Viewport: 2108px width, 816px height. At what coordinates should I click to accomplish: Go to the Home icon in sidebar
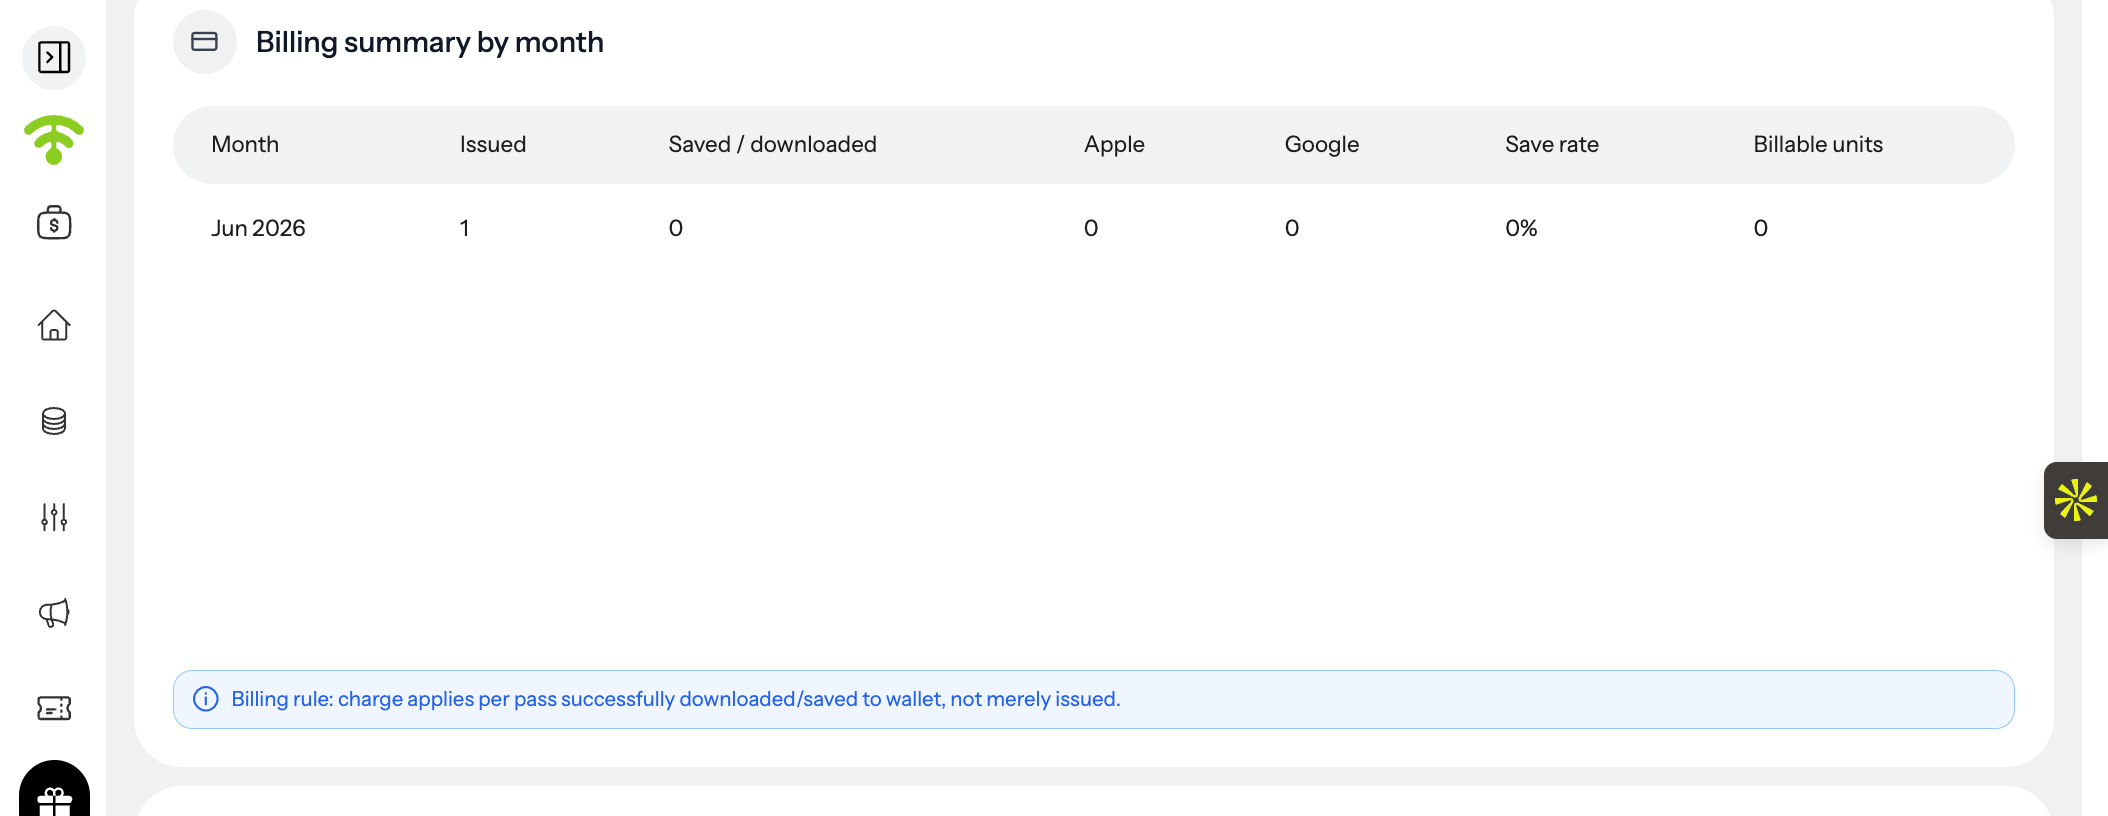click(54, 325)
